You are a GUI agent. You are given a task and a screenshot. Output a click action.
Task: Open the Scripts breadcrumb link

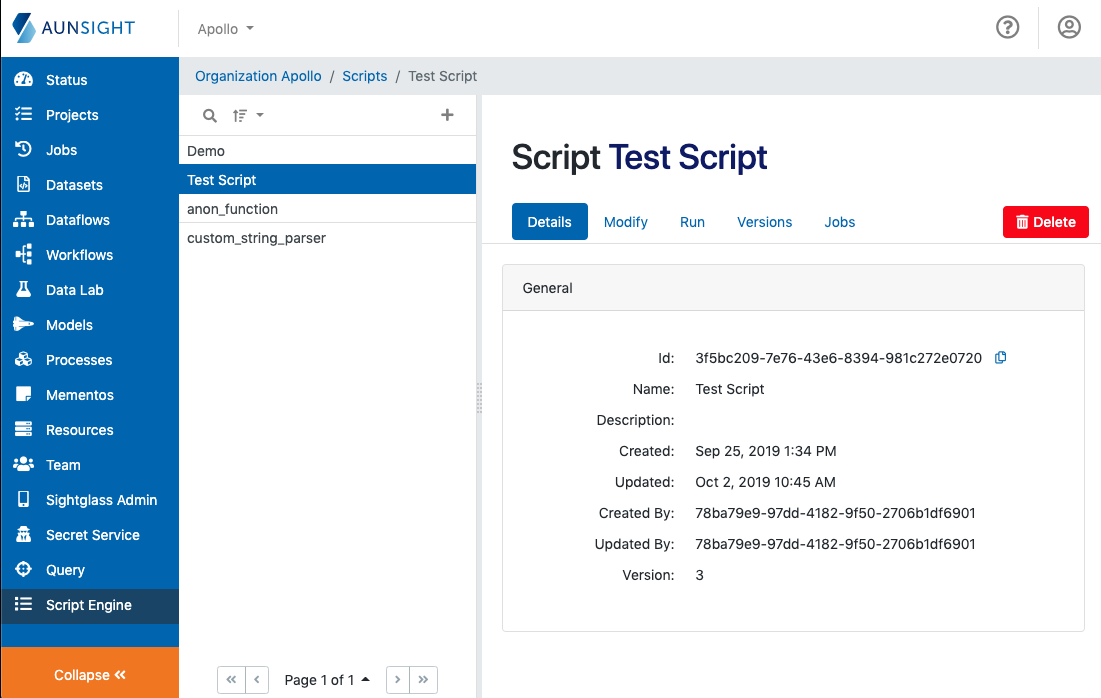(x=364, y=75)
